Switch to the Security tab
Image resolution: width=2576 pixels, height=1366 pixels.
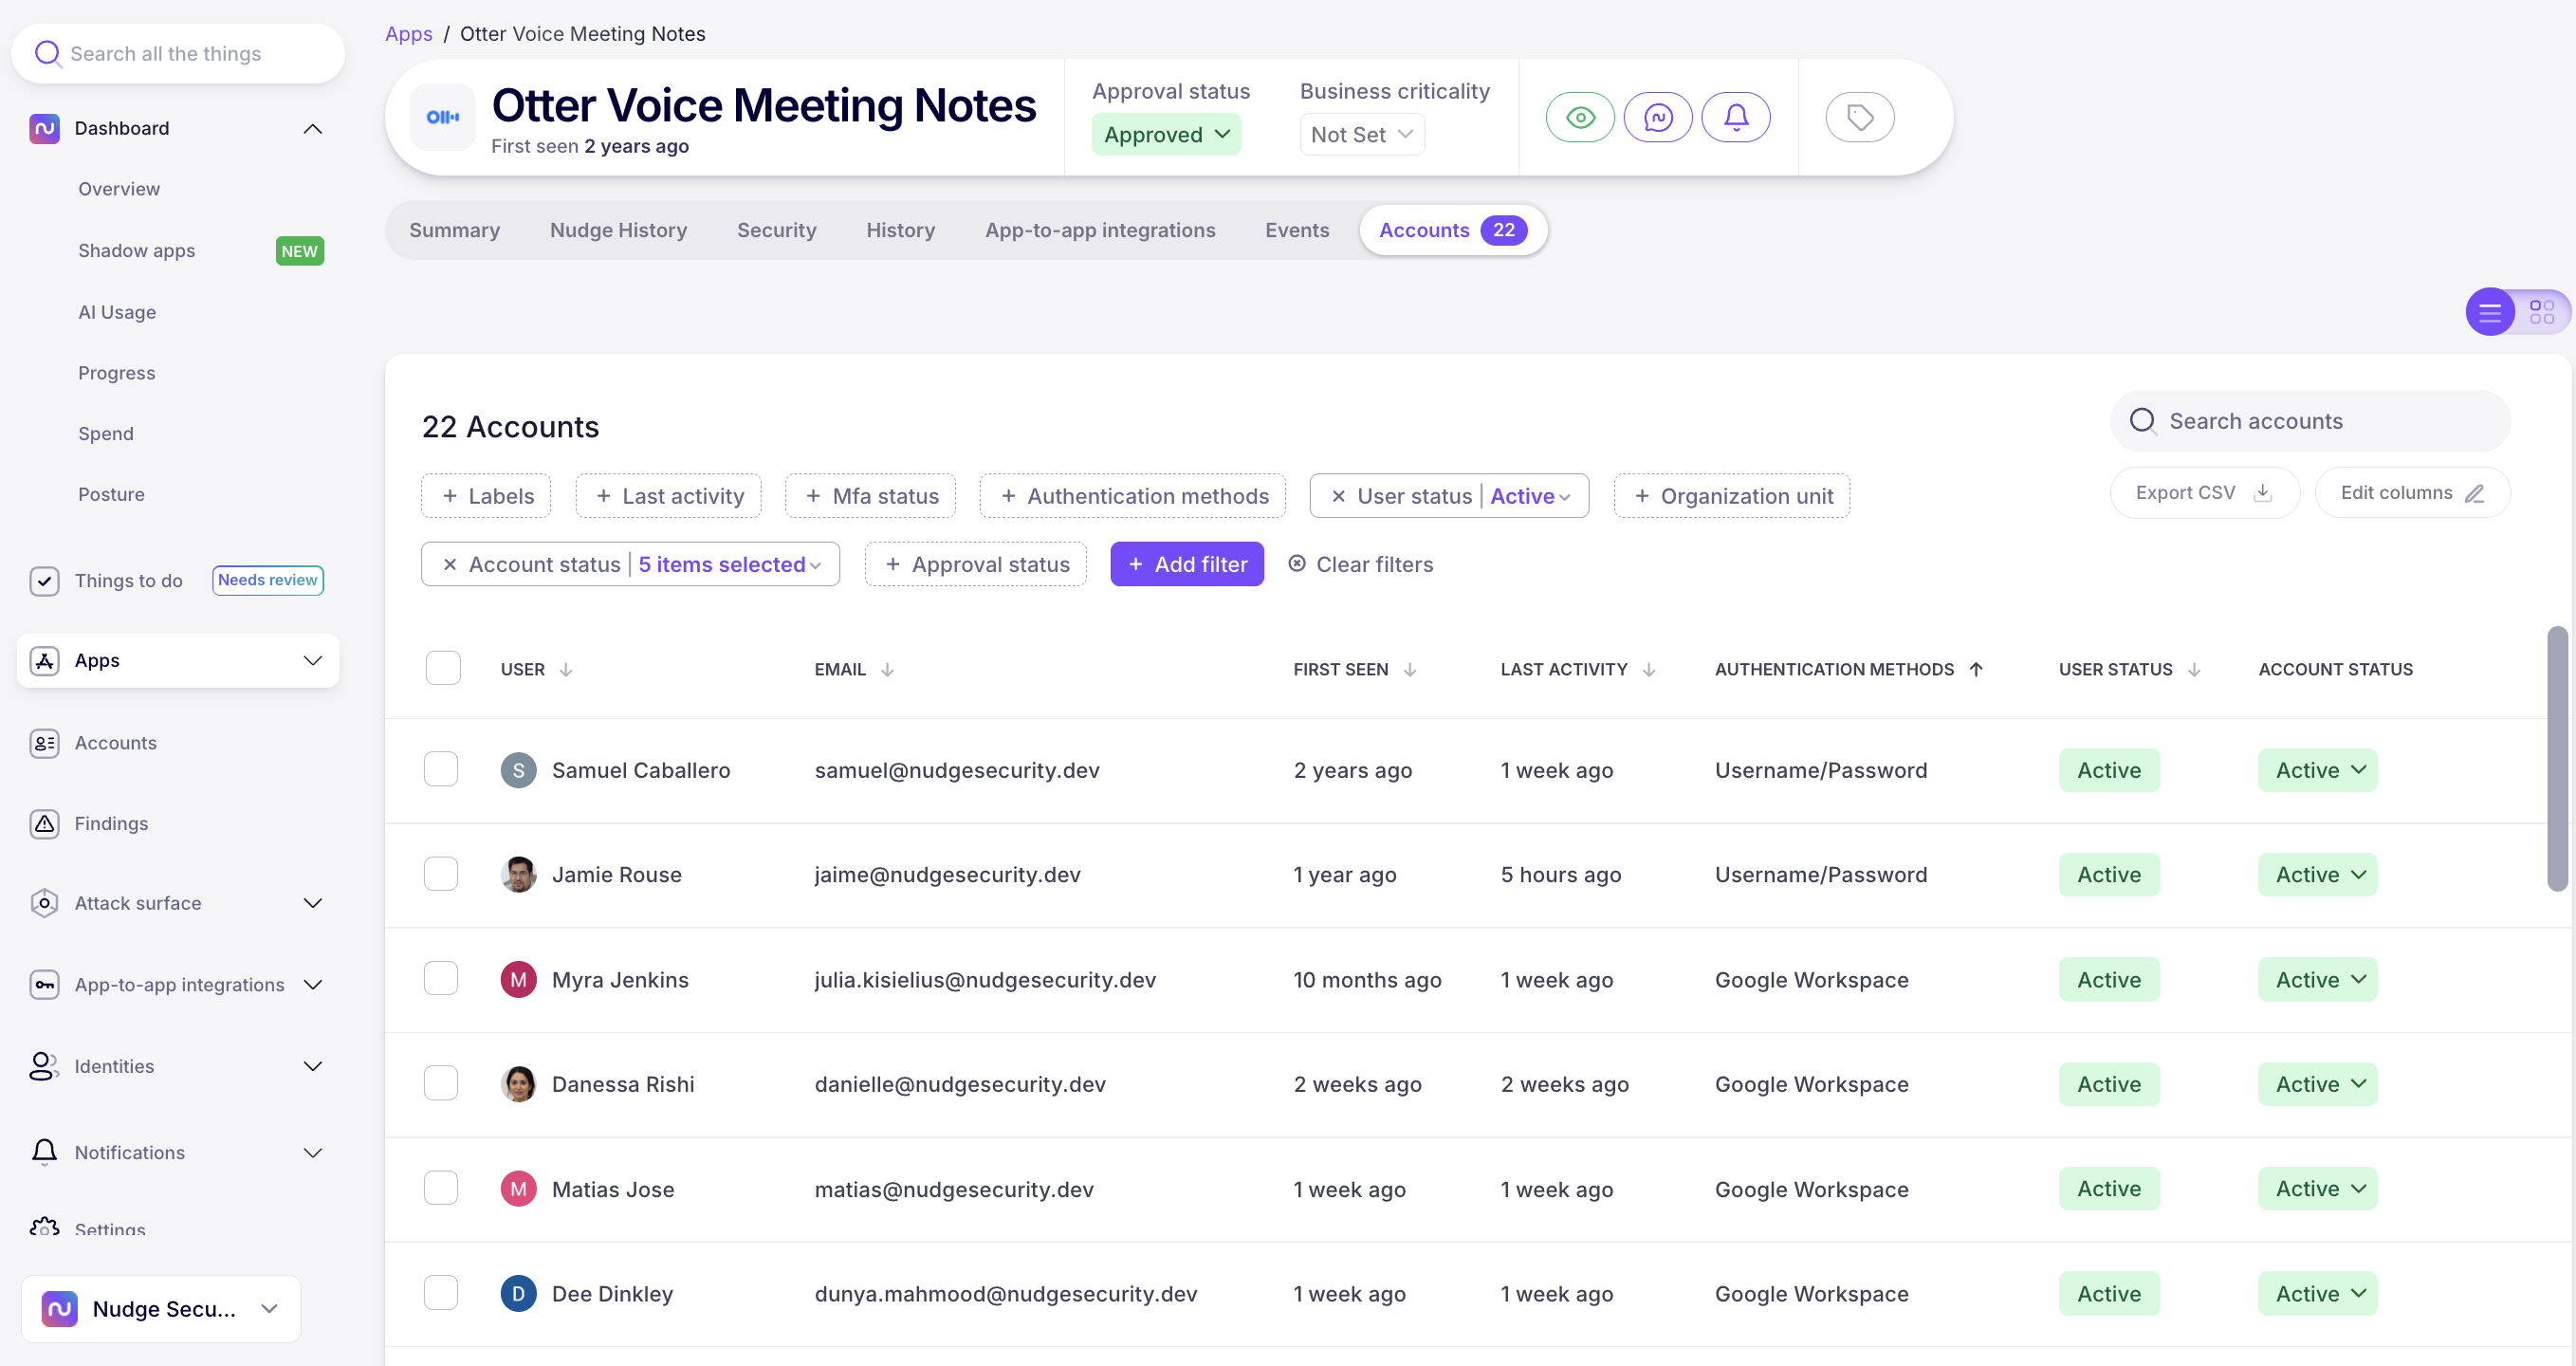point(776,230)
